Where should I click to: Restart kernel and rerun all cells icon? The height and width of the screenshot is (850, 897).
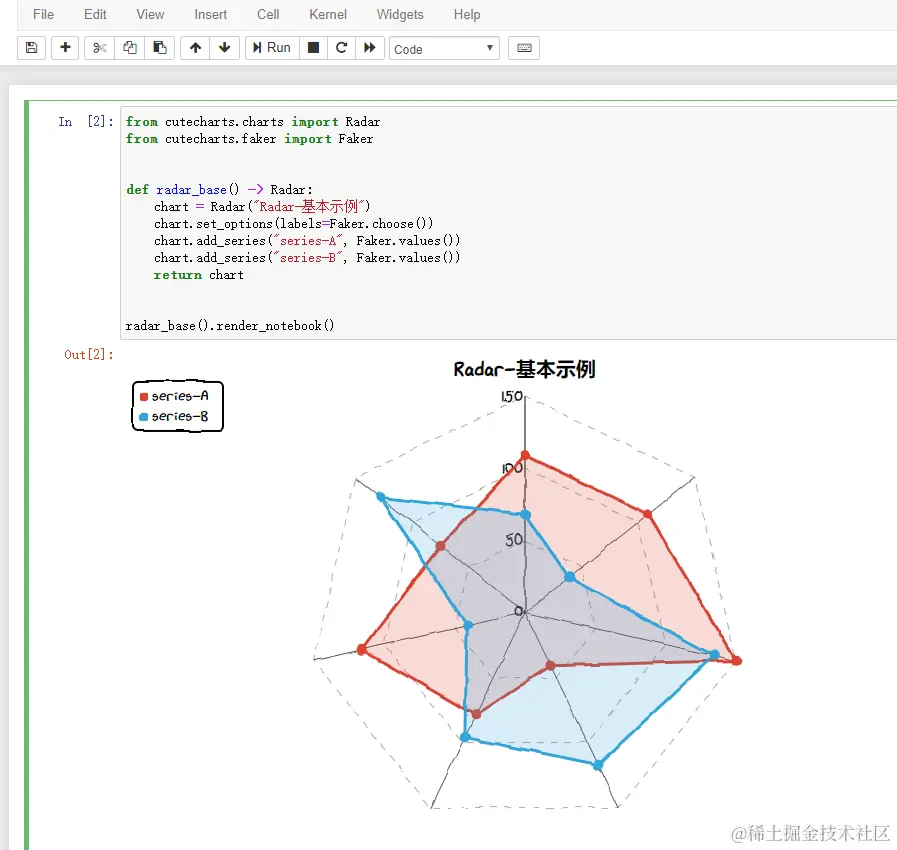pyautogui.click(x=370, y=47)
